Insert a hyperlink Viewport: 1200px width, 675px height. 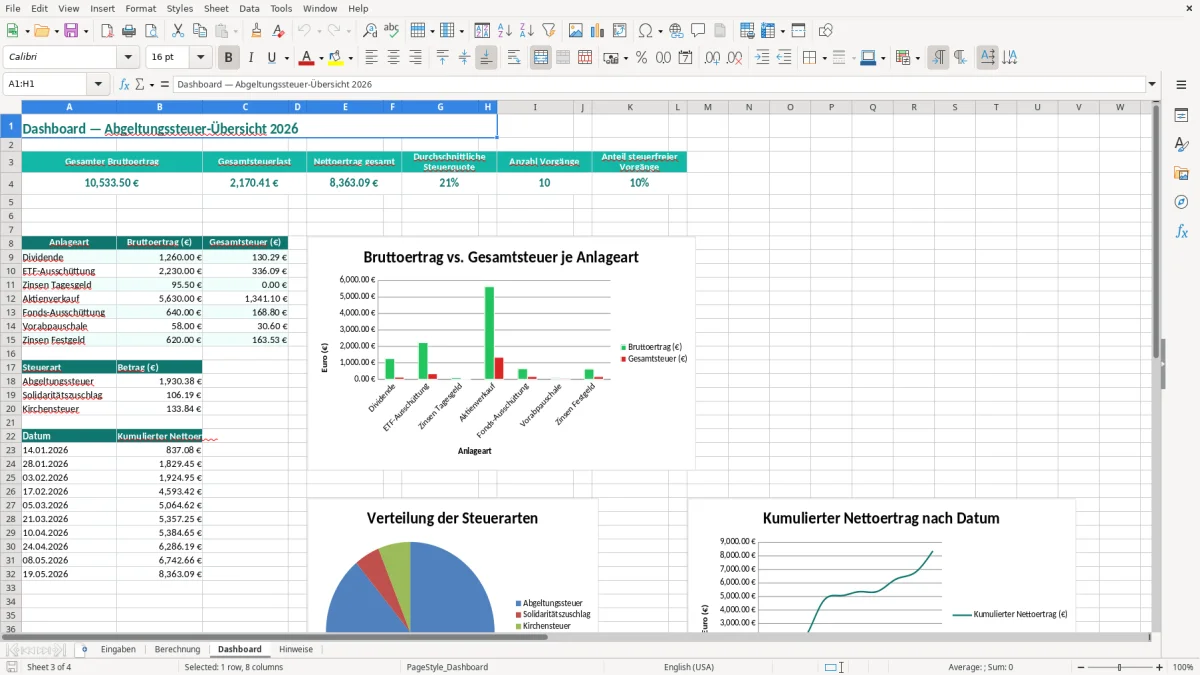pyautogui.click(x=676, y=31)
